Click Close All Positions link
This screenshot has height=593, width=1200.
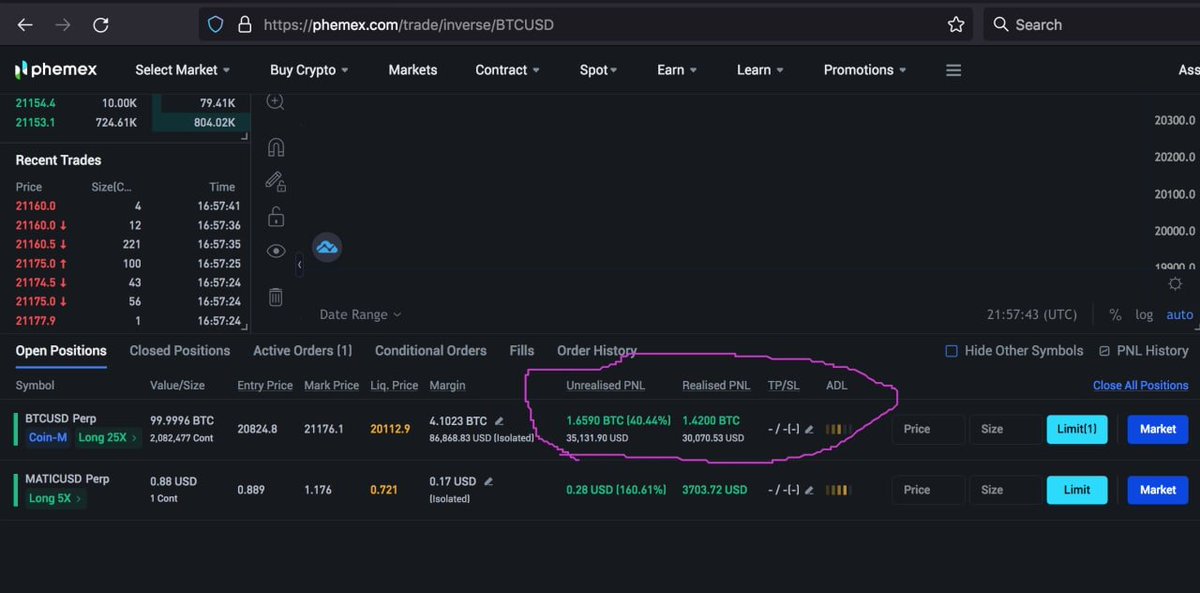point(1141,385)
